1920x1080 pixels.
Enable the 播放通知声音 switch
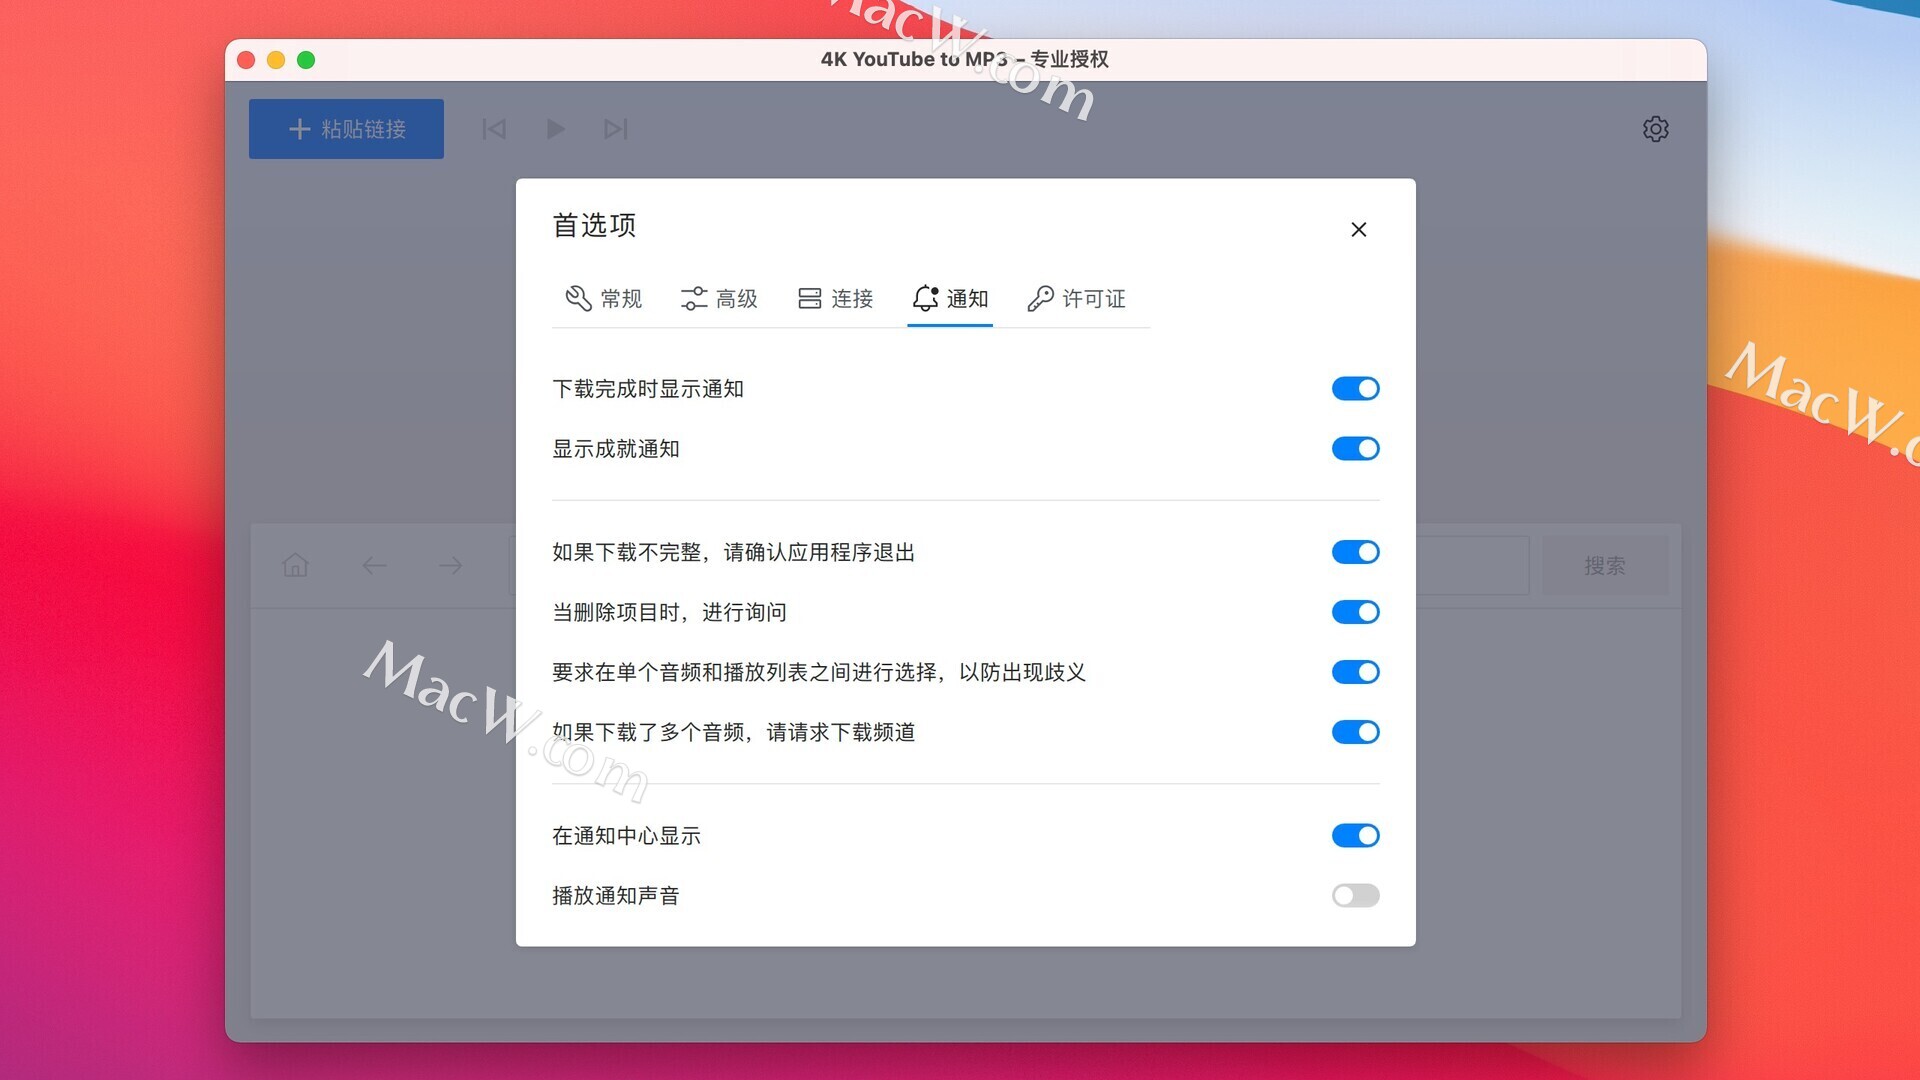point(1355,895)
